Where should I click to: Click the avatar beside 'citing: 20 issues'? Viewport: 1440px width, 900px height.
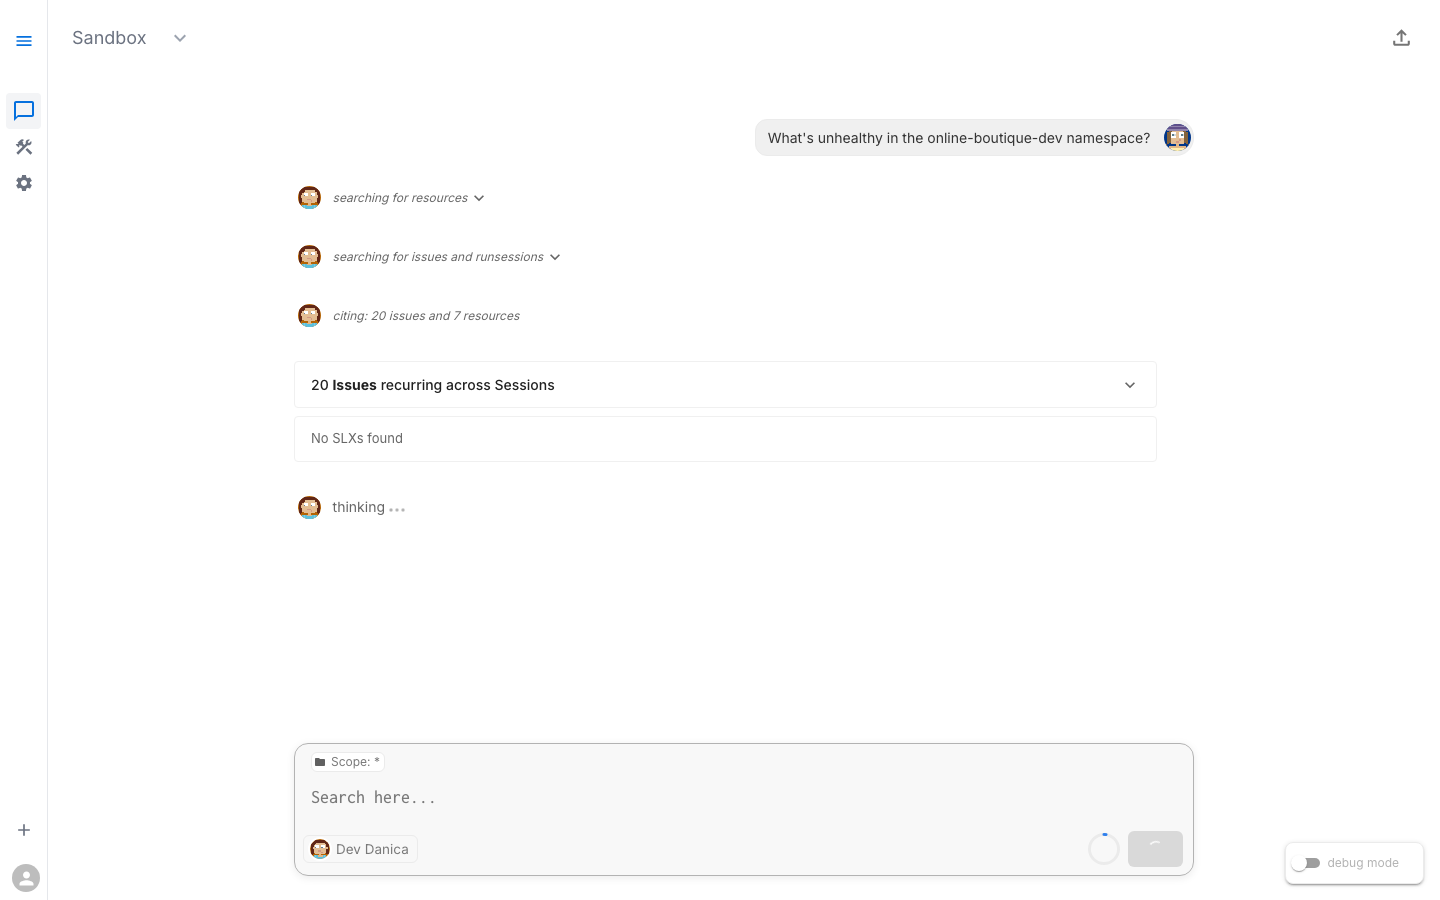(x=309, y=315)
